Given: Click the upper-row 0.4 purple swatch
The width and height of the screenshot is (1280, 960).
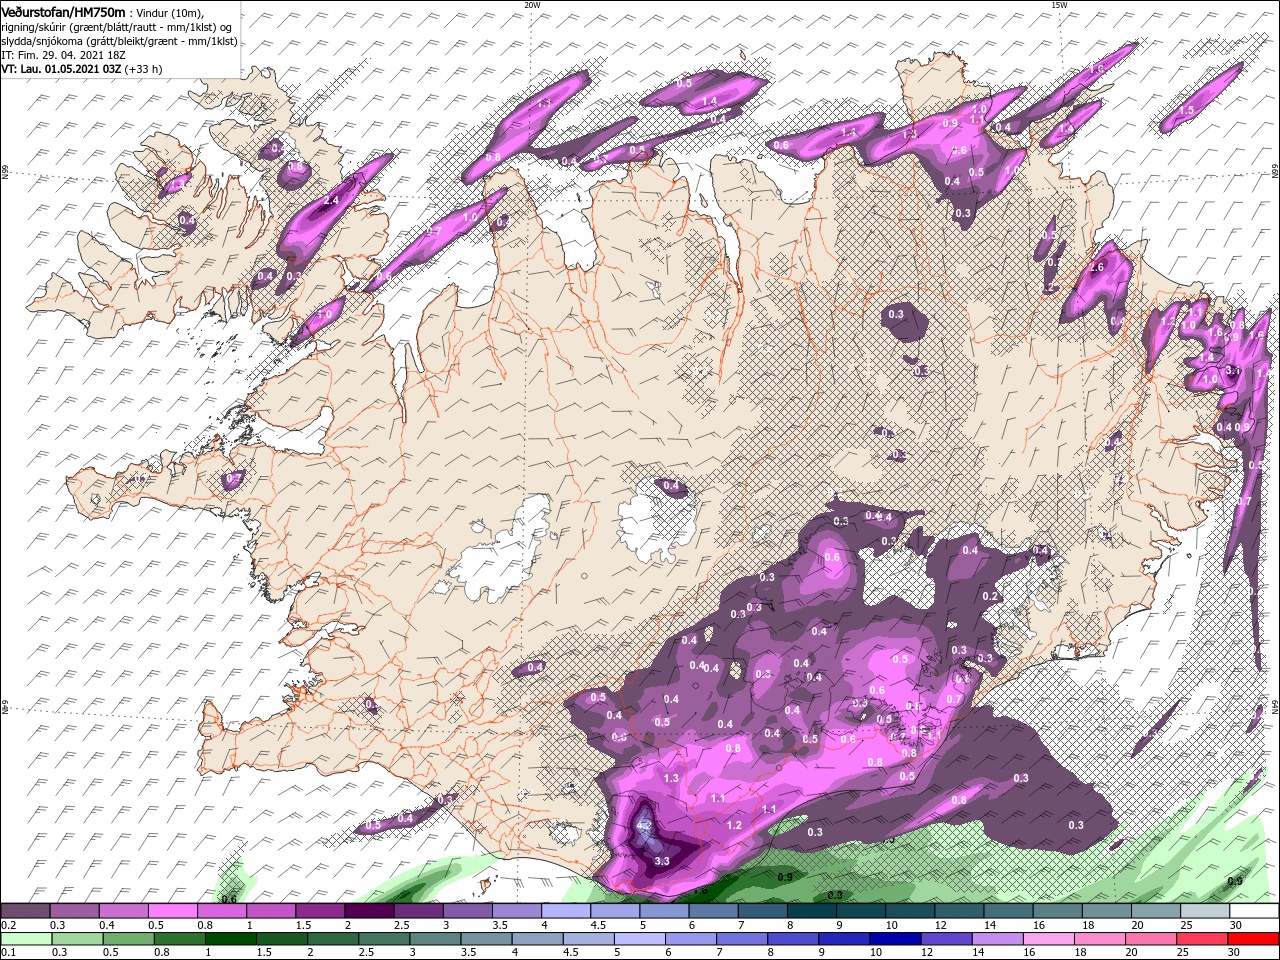Looking at the screenshot, I should point(123,911).
